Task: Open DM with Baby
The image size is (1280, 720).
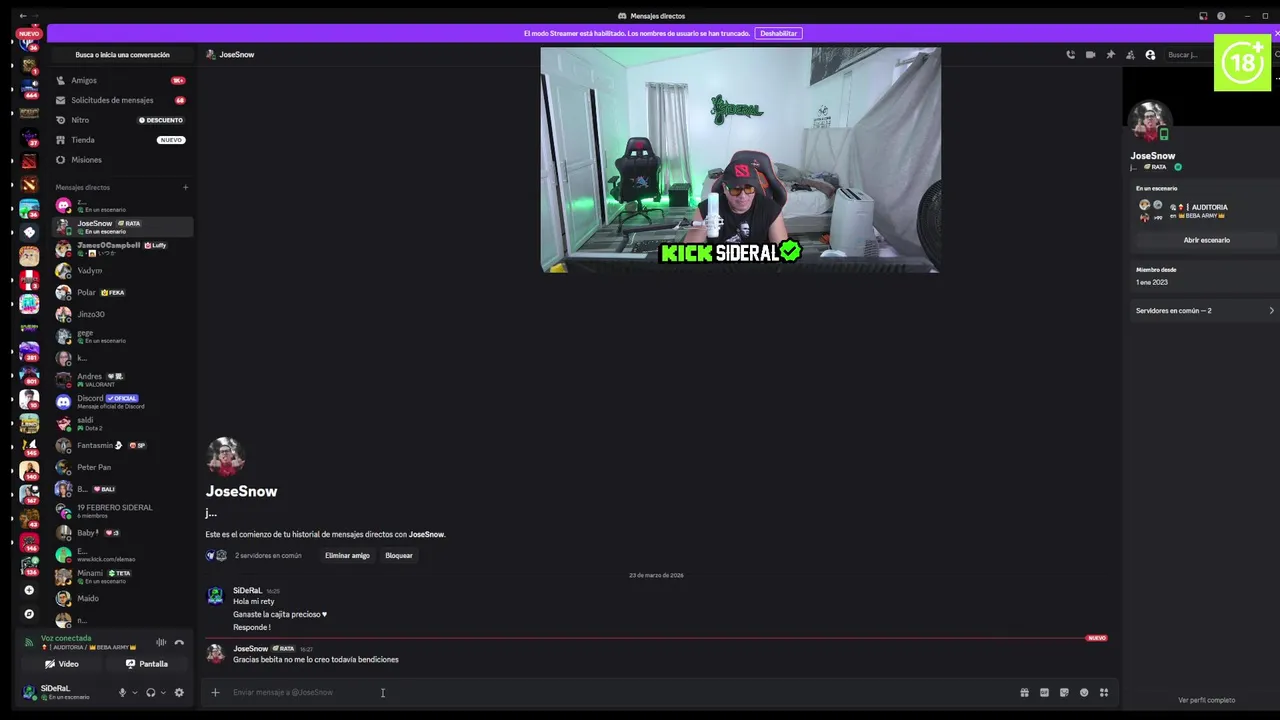Action: coord(121,533)
